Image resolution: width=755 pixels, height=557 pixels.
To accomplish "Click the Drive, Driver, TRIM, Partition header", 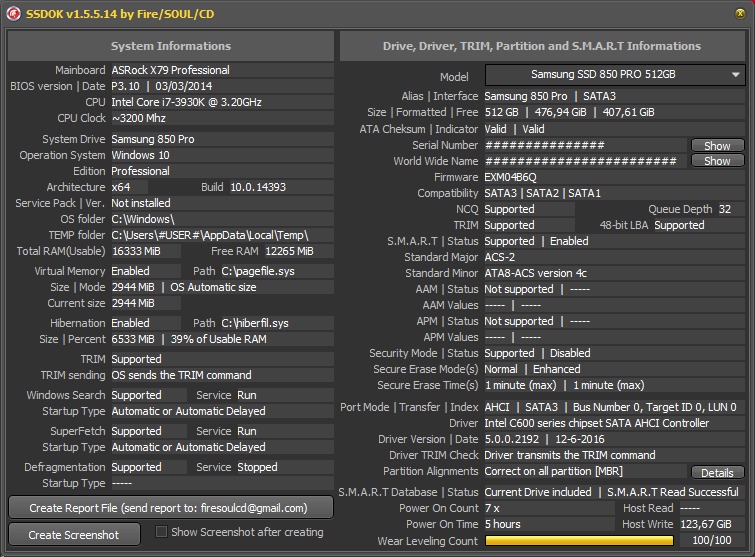I will (542, 46).
